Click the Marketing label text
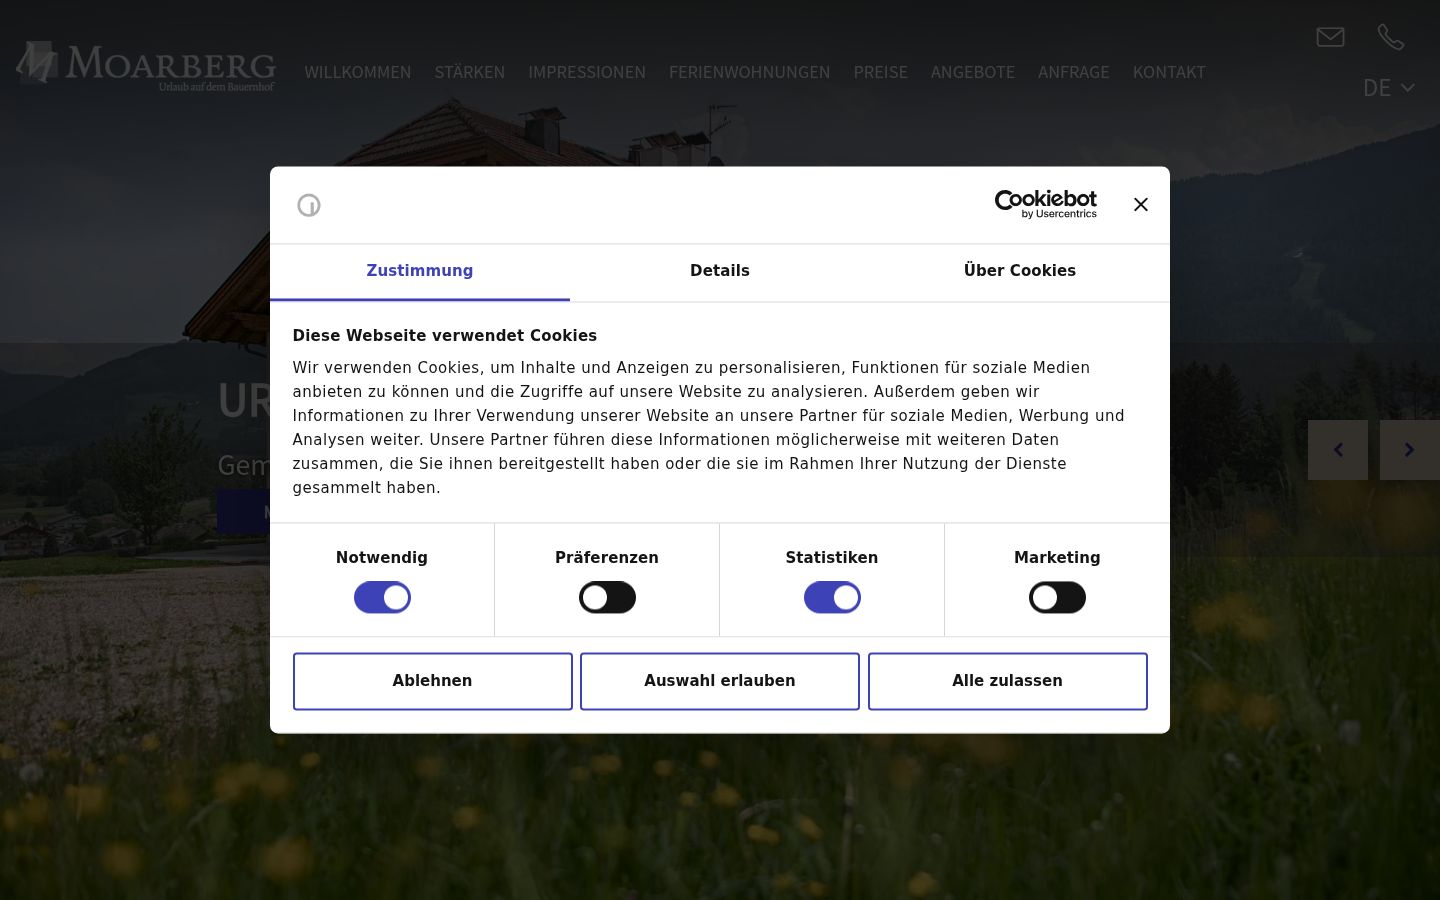The width and height of the screenshot is (1440, 900). [x=1057, y=558]
